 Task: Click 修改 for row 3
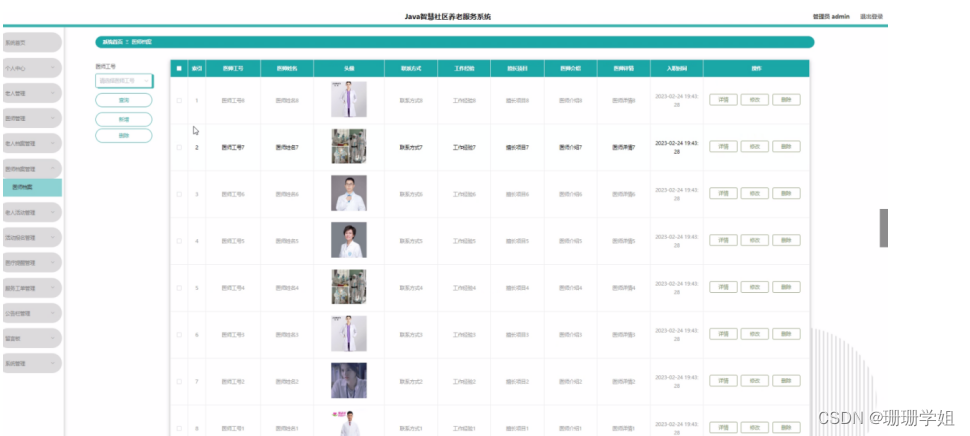point(755,194)
